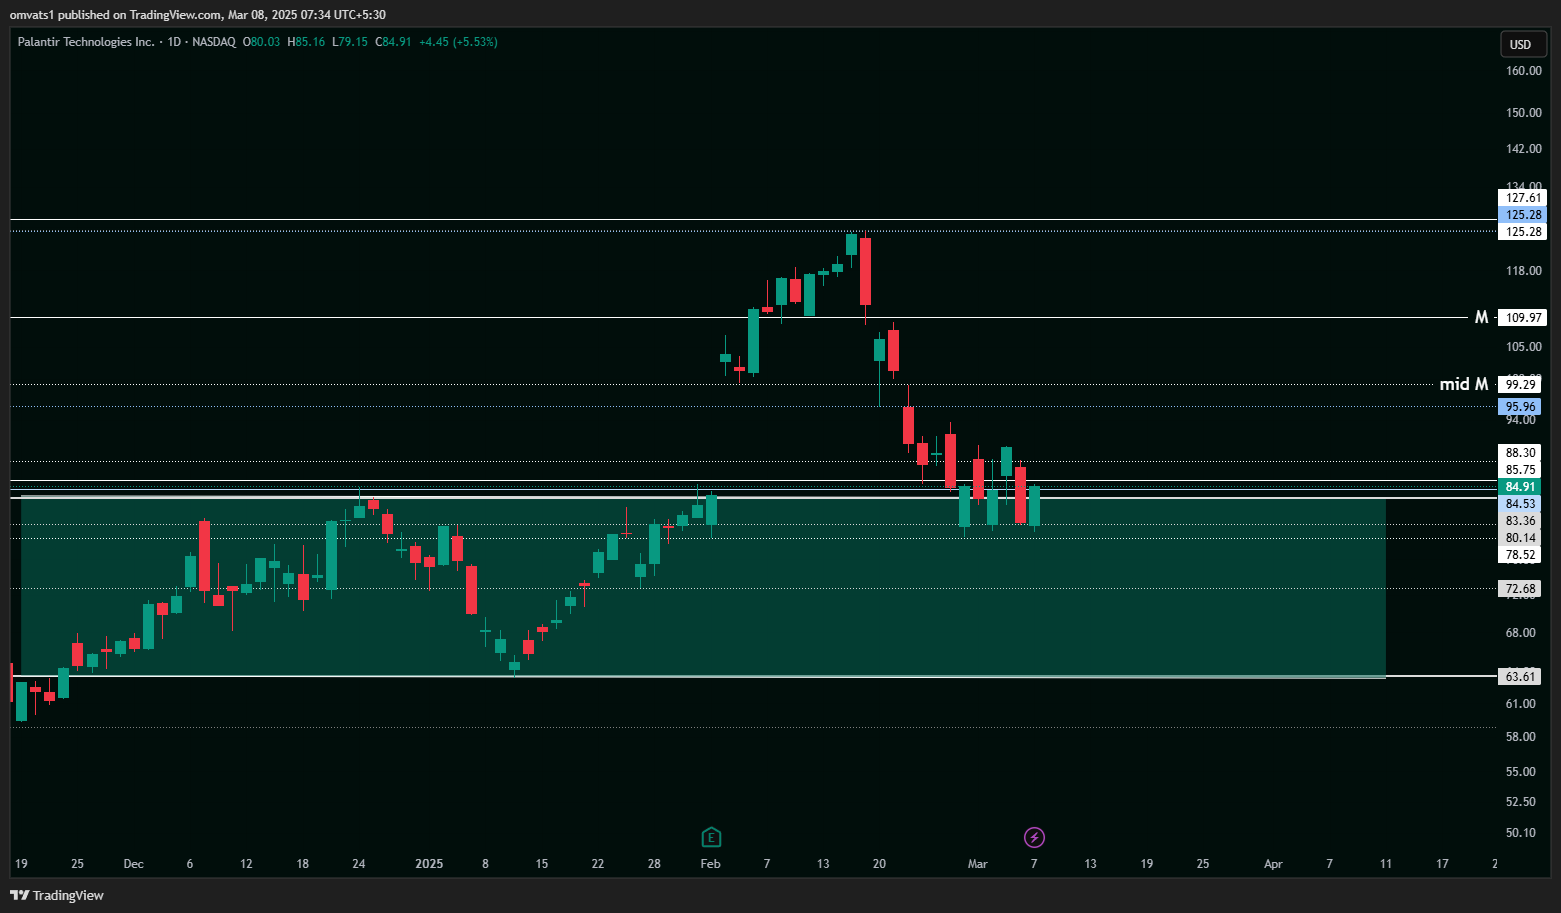
Task: Click the 83.36 price label
Action: (x=1520, y=521)
